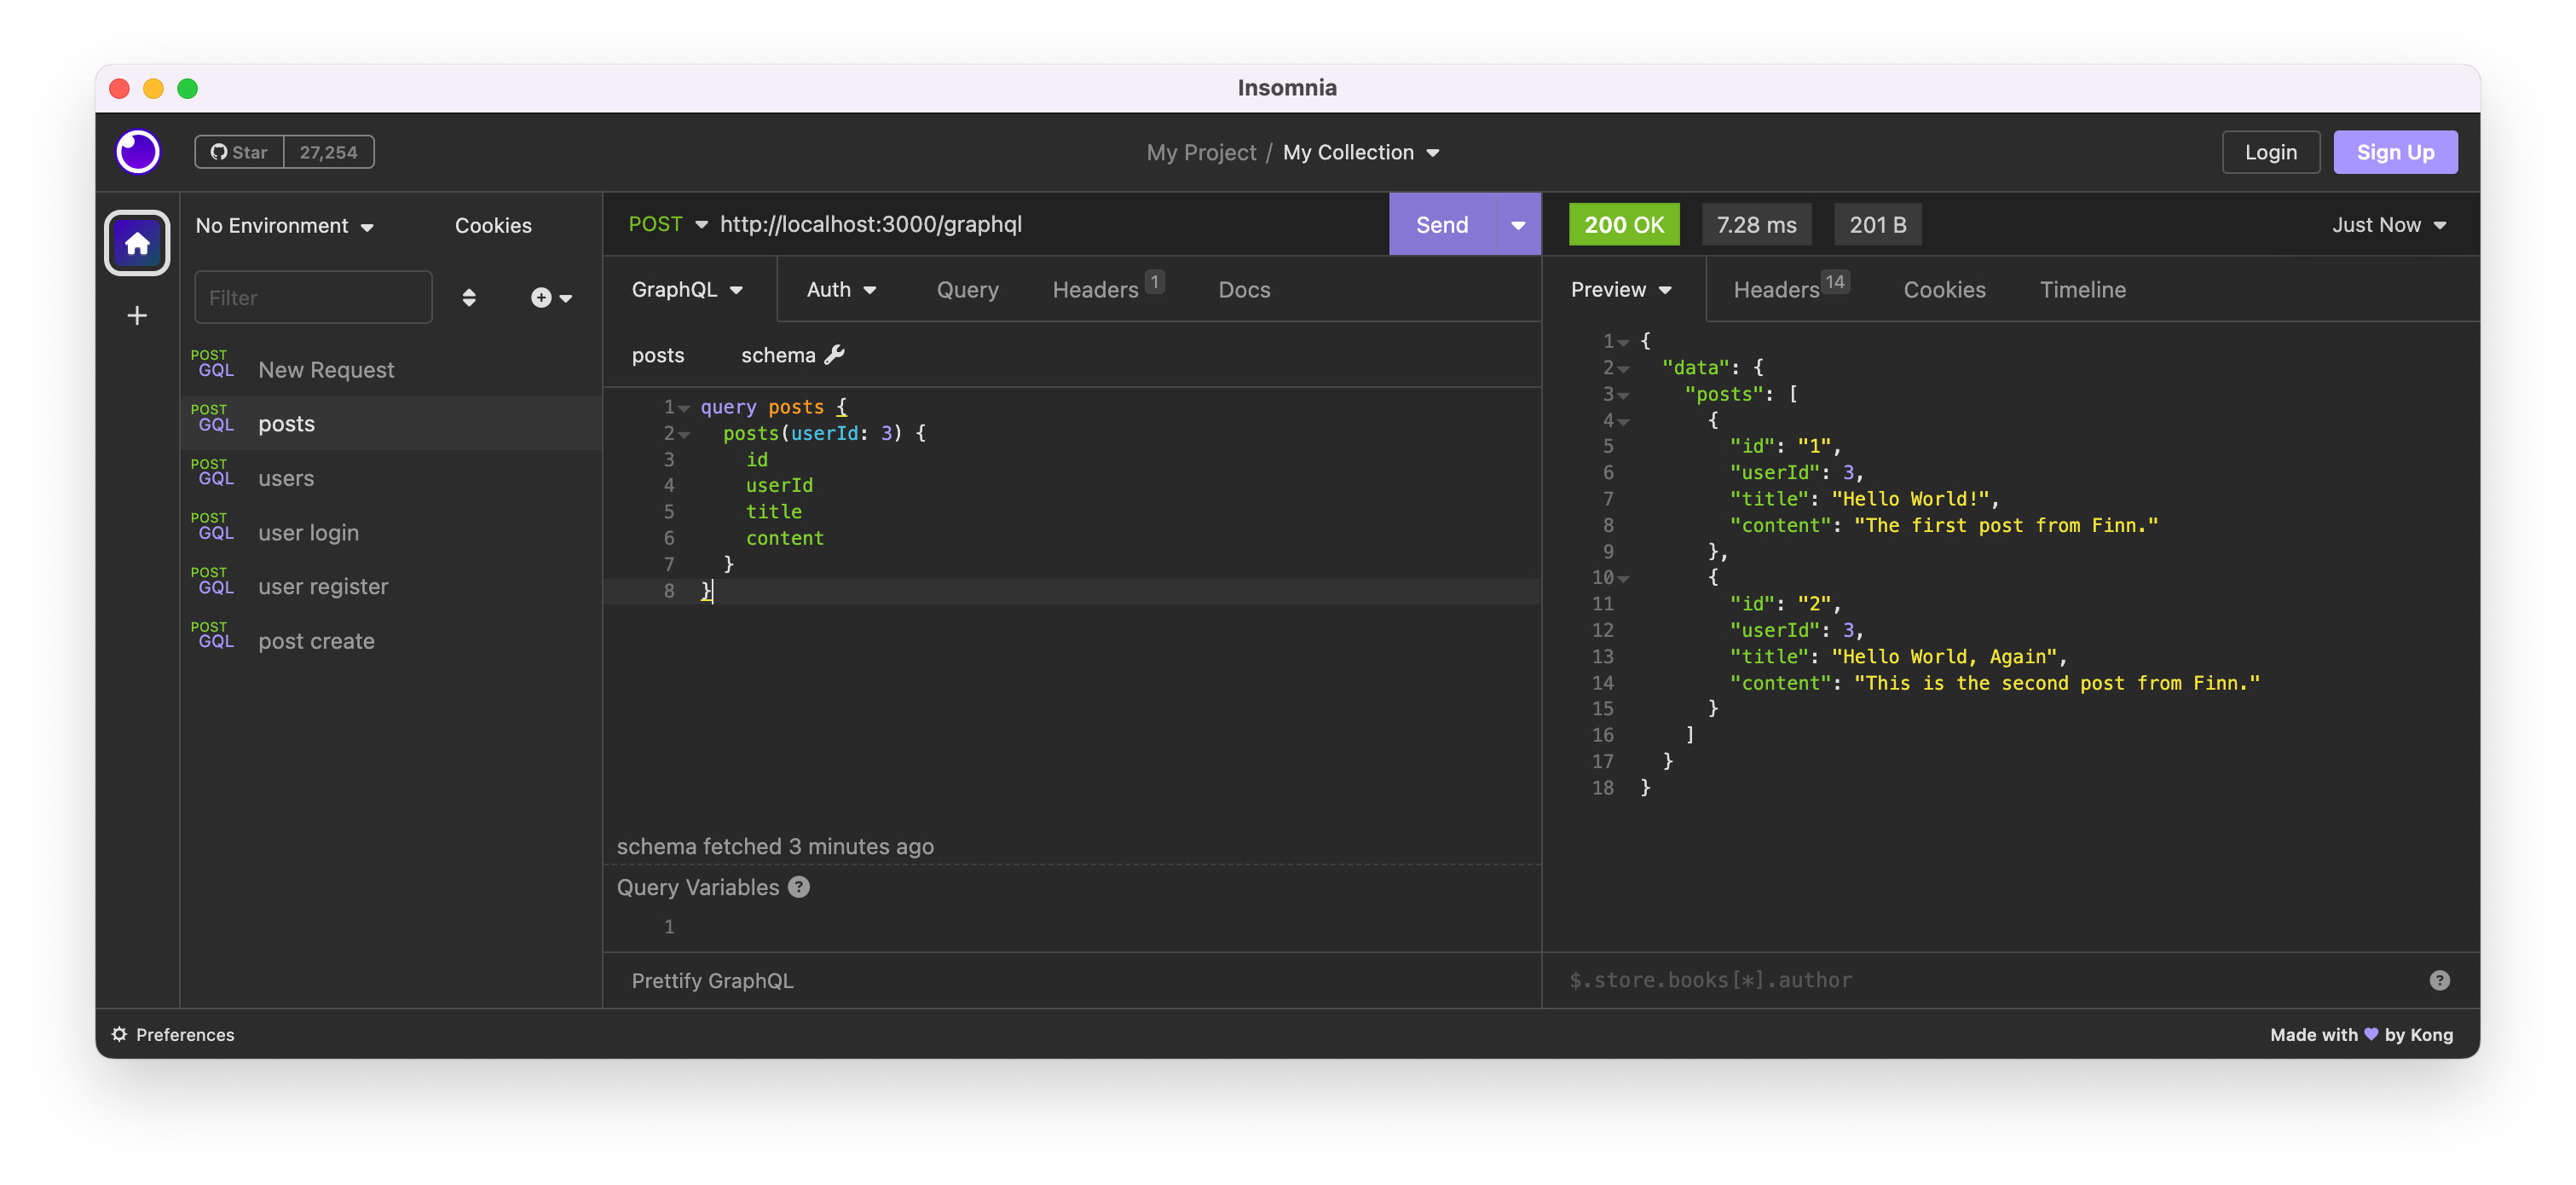This screenshot has width=2576, height=1185.
Task: Open the No Environment dropdown
Action: [284, 226]
